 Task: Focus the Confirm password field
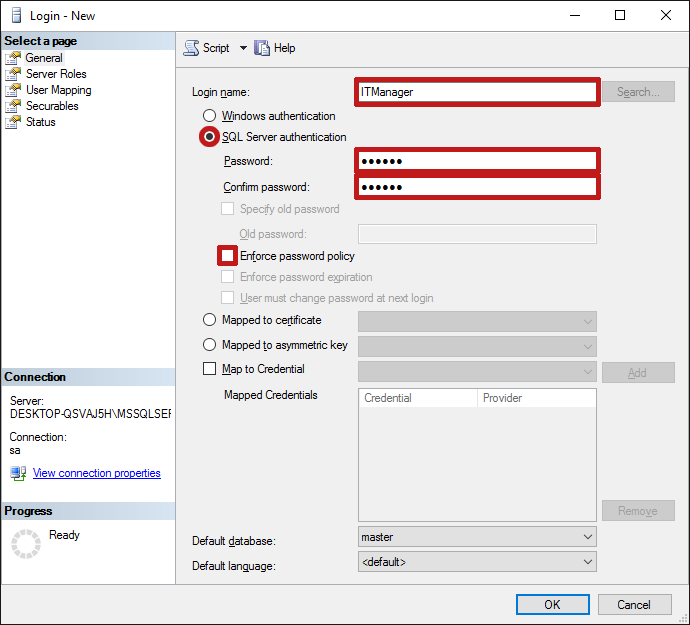477,187
